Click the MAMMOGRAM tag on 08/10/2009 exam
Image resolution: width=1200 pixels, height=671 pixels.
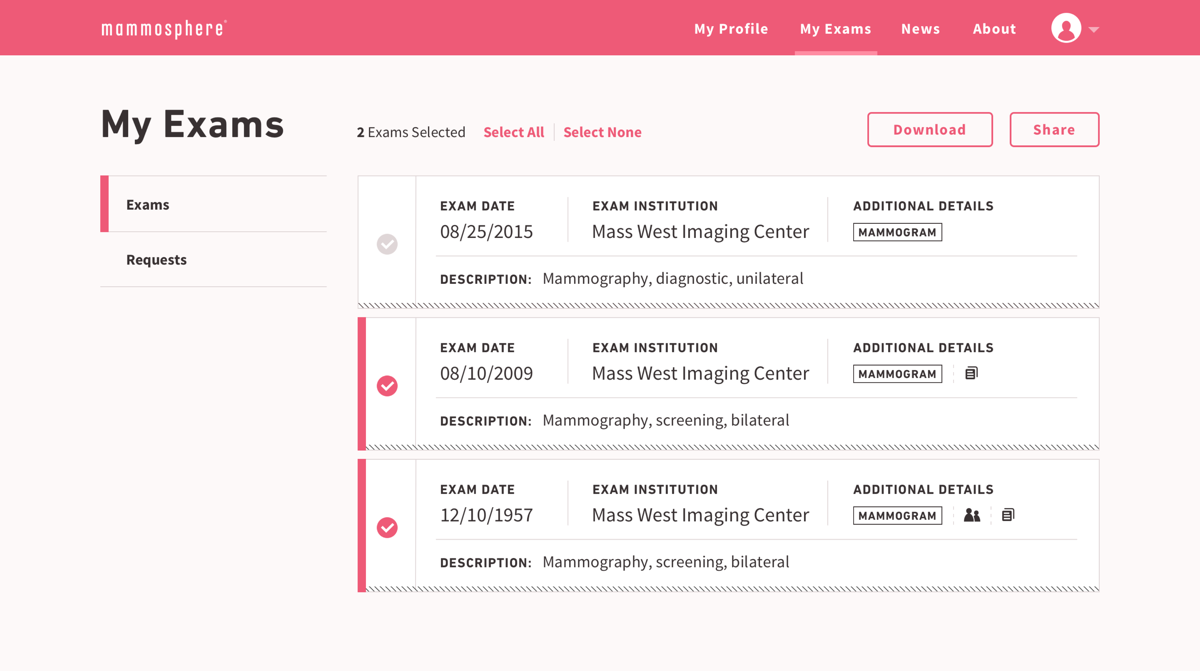point(897,374)
